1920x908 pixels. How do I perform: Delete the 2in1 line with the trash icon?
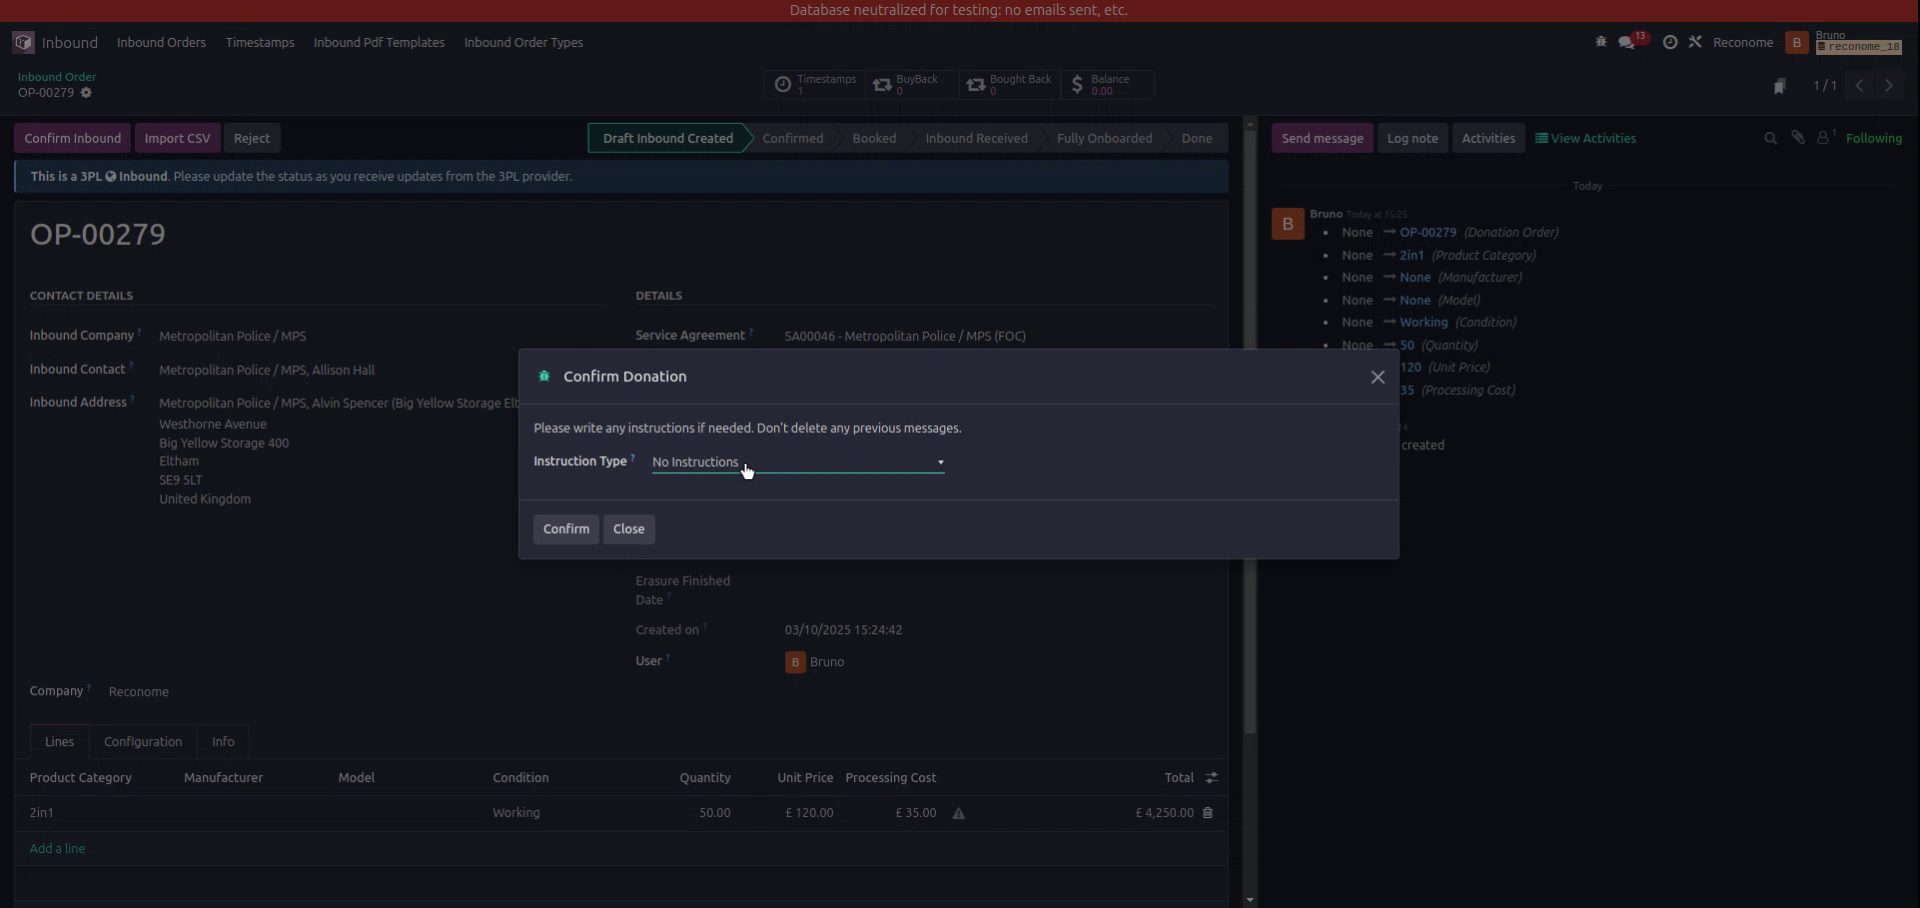coord(1207,813)
